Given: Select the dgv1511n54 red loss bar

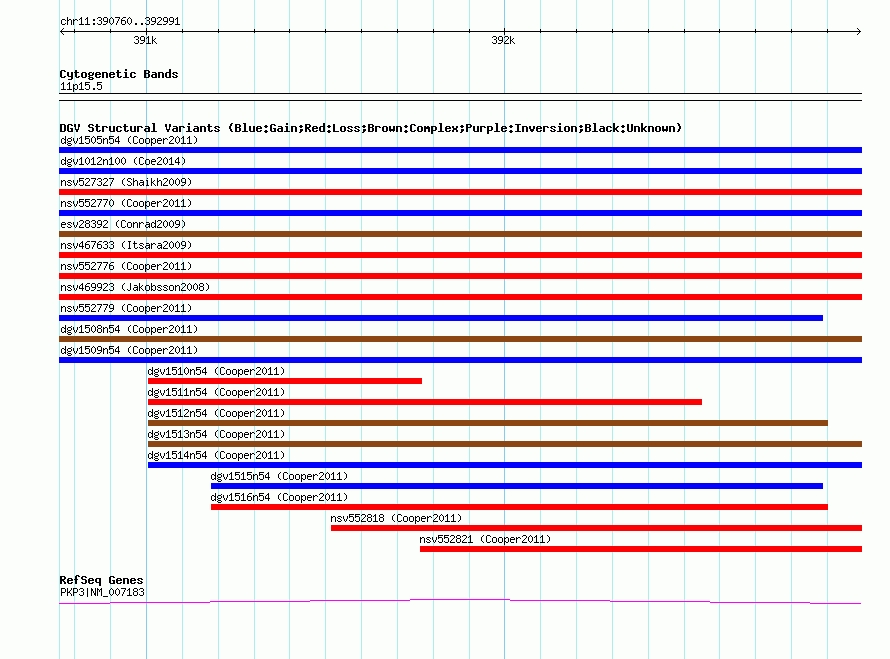Looking at the screenshot, I should click(425, 402).
